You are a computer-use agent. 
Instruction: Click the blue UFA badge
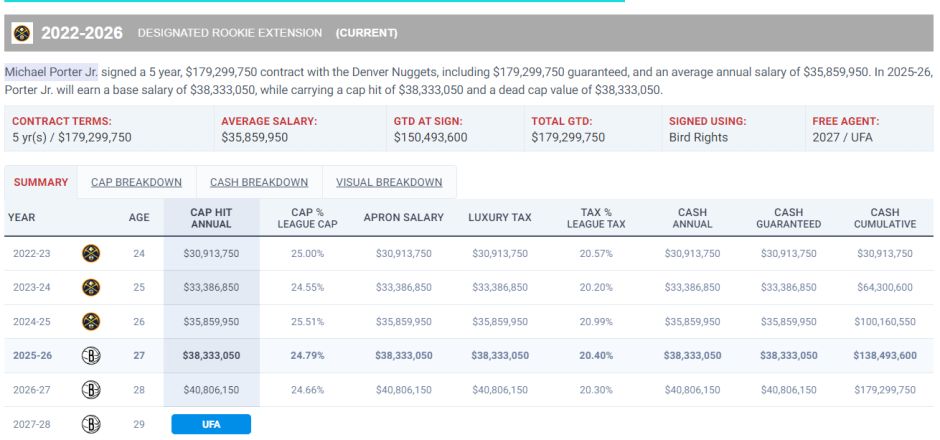pyautogui.click(x=211, y=424)
